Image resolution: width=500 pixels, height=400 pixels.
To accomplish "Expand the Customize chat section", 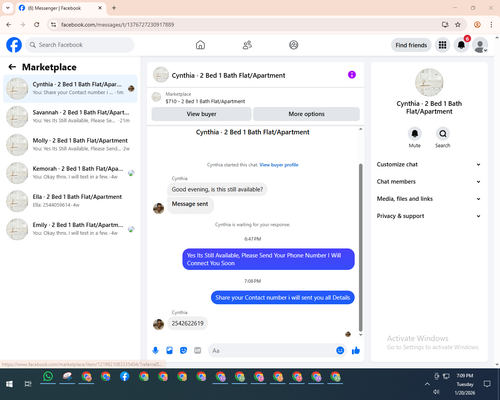I will click(x=429, y=164).
